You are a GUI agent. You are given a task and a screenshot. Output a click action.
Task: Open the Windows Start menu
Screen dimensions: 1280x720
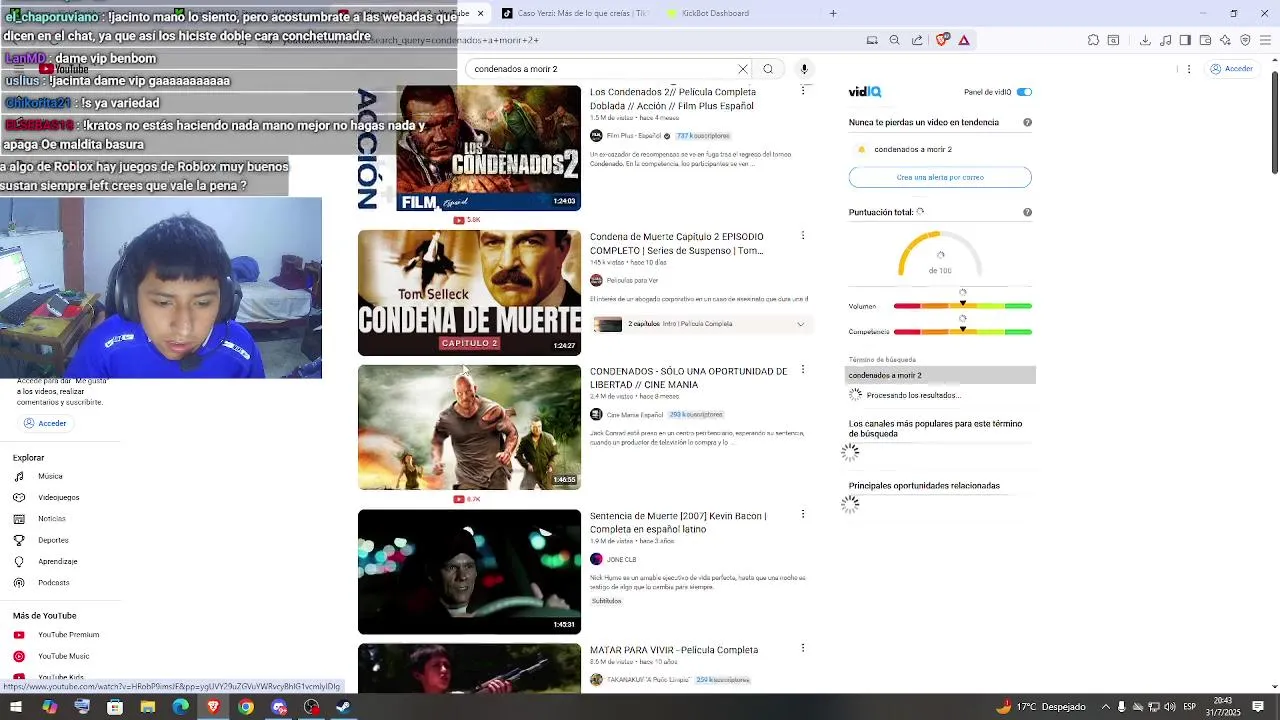tap(16, 707)
